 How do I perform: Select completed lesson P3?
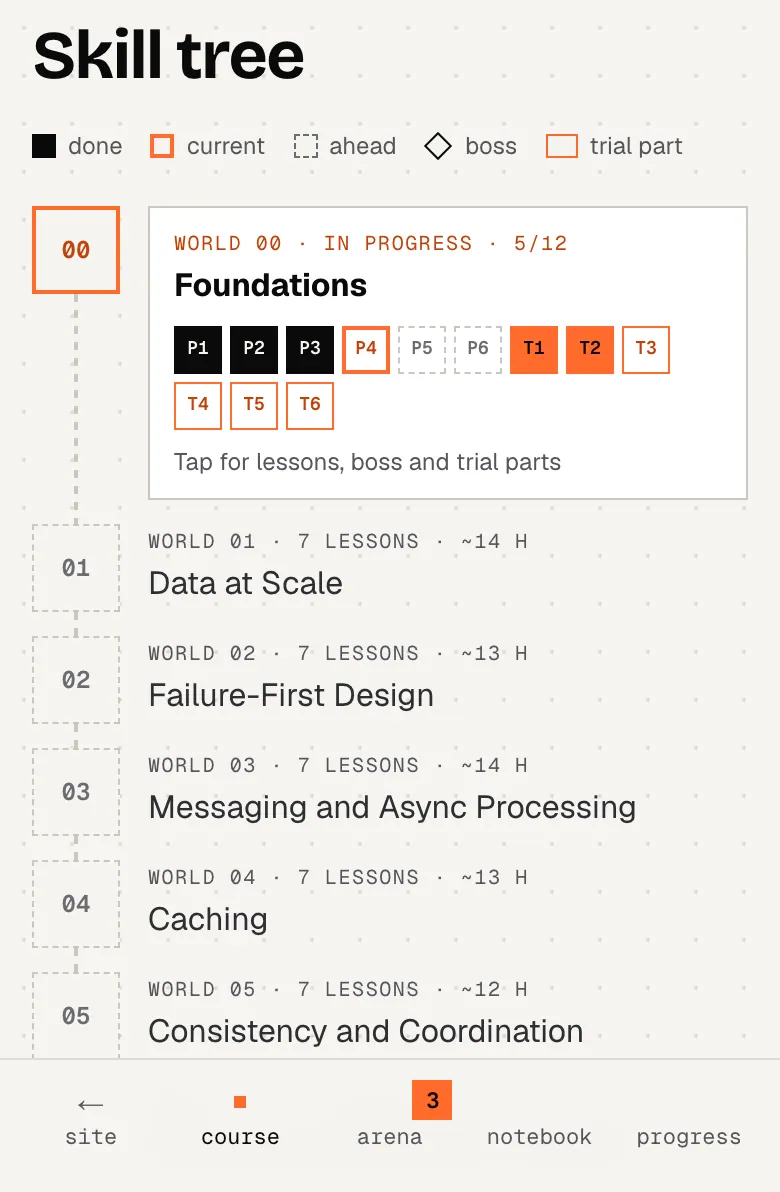click(x=310, y=350)
